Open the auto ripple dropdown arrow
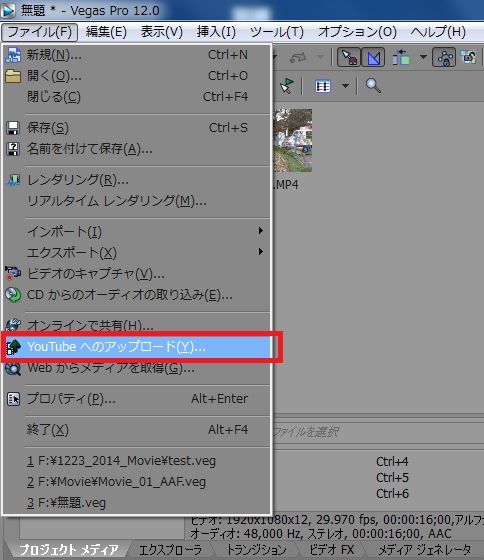This screenshot has width=484, height=560. tap(423, 57)
